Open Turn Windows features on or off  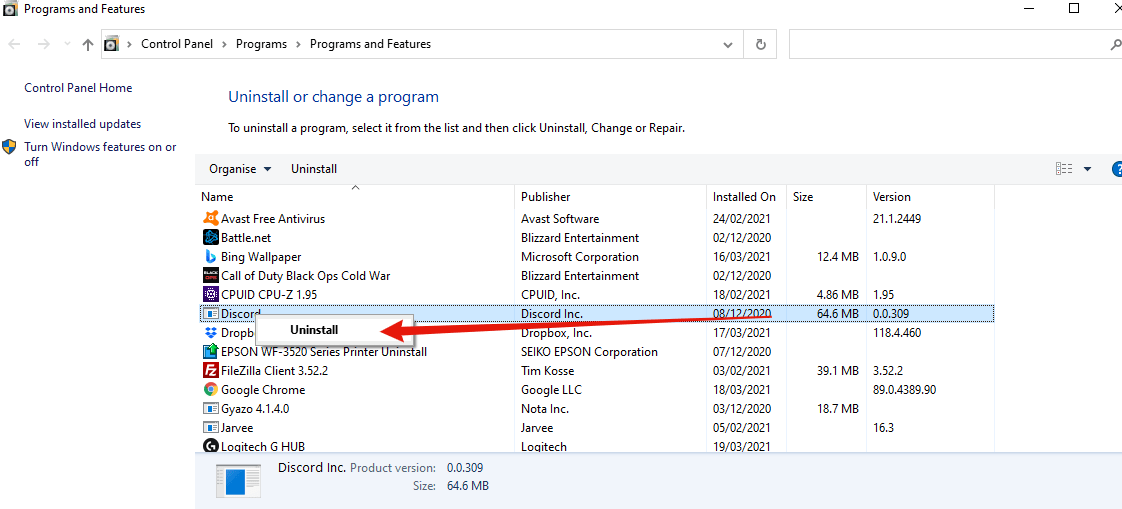point(100,154)
